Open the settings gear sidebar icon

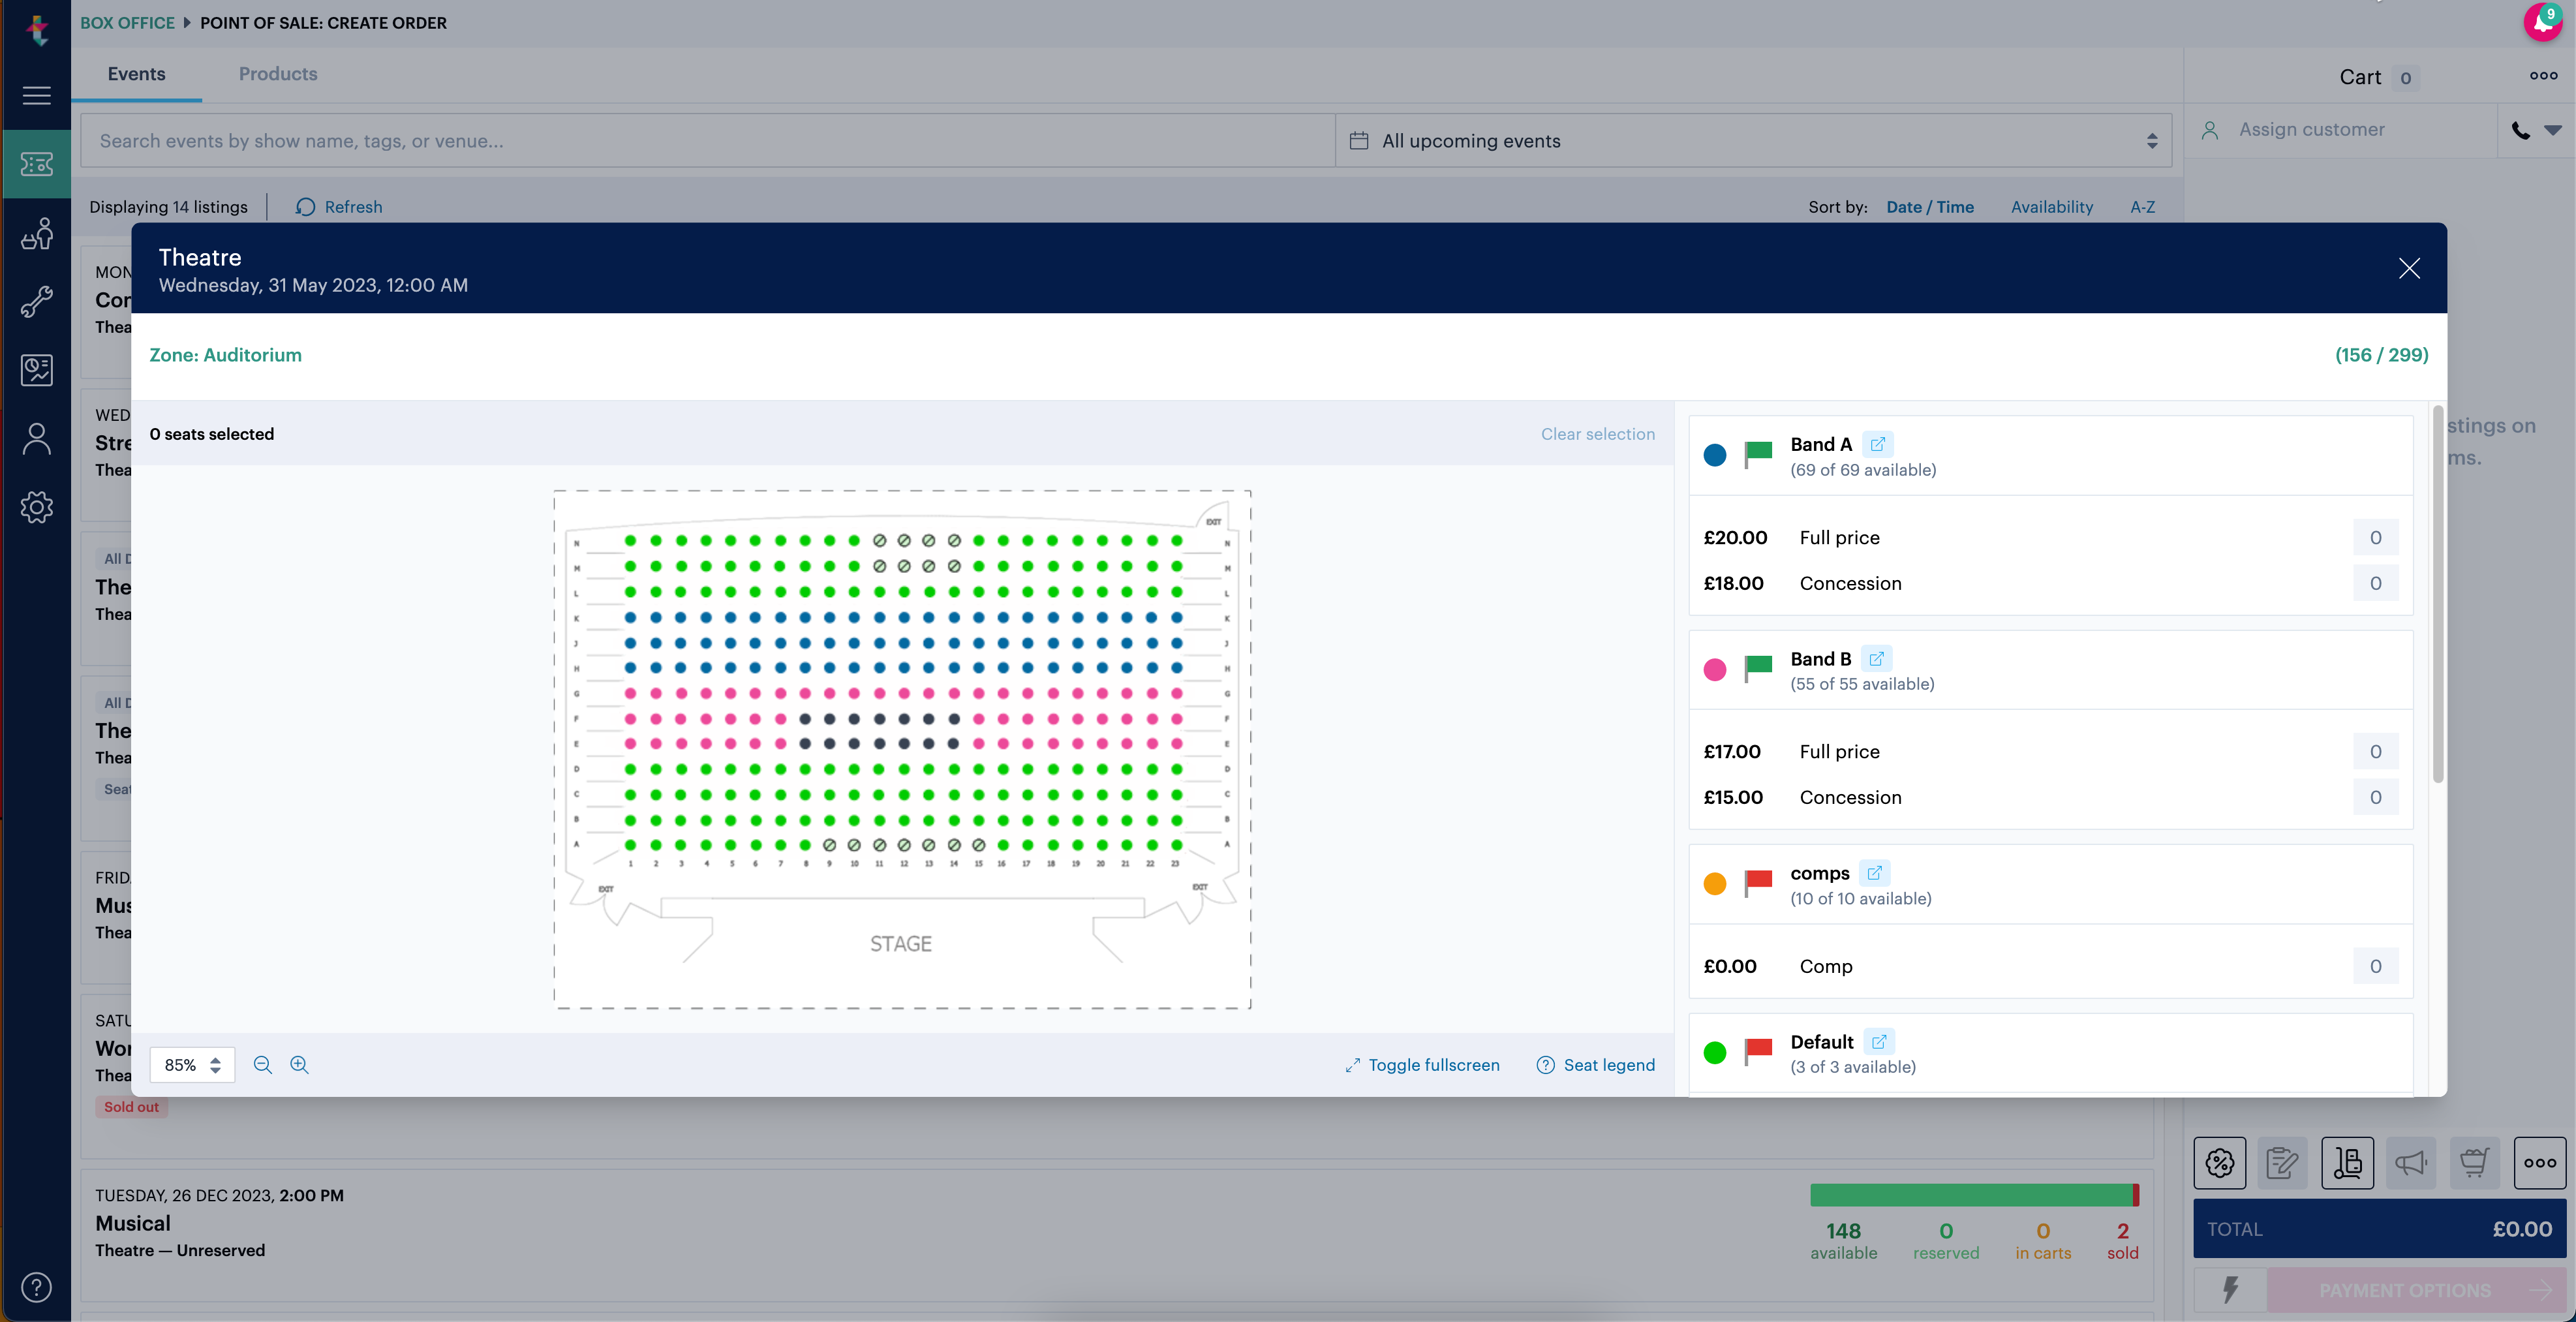click(x=36, y=507)
